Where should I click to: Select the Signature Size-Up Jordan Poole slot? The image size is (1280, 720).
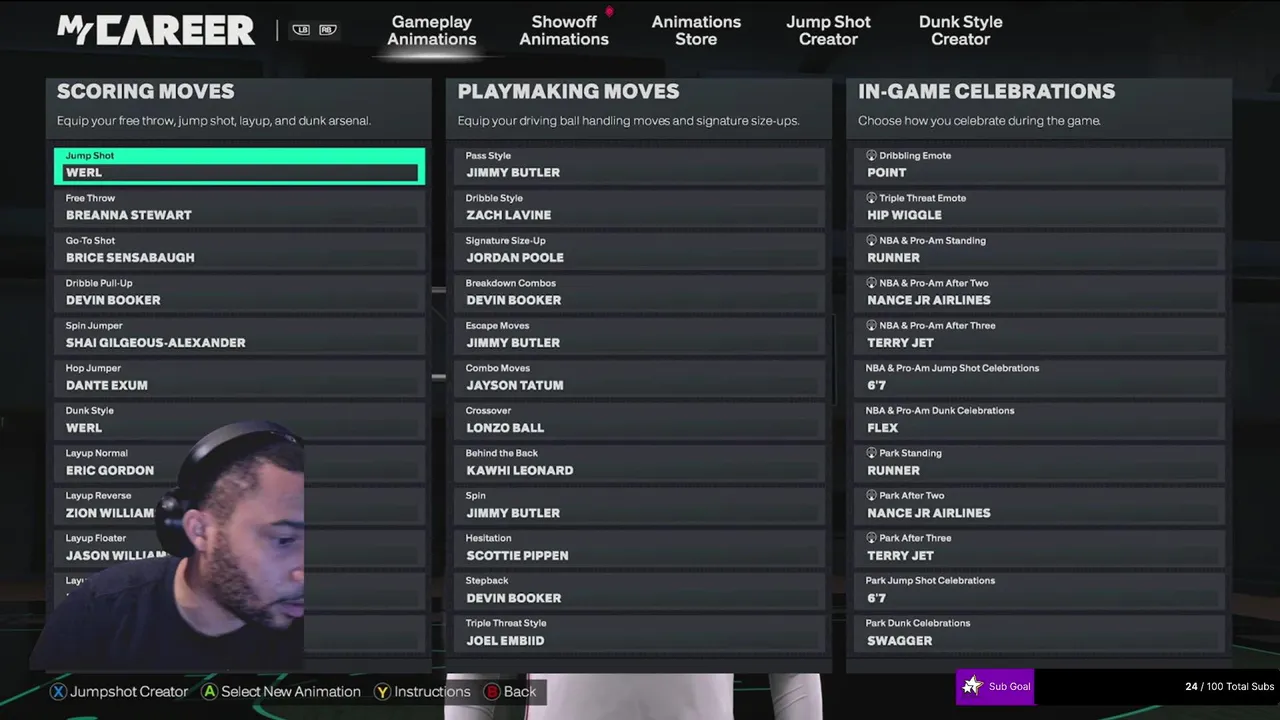(640, 251)
